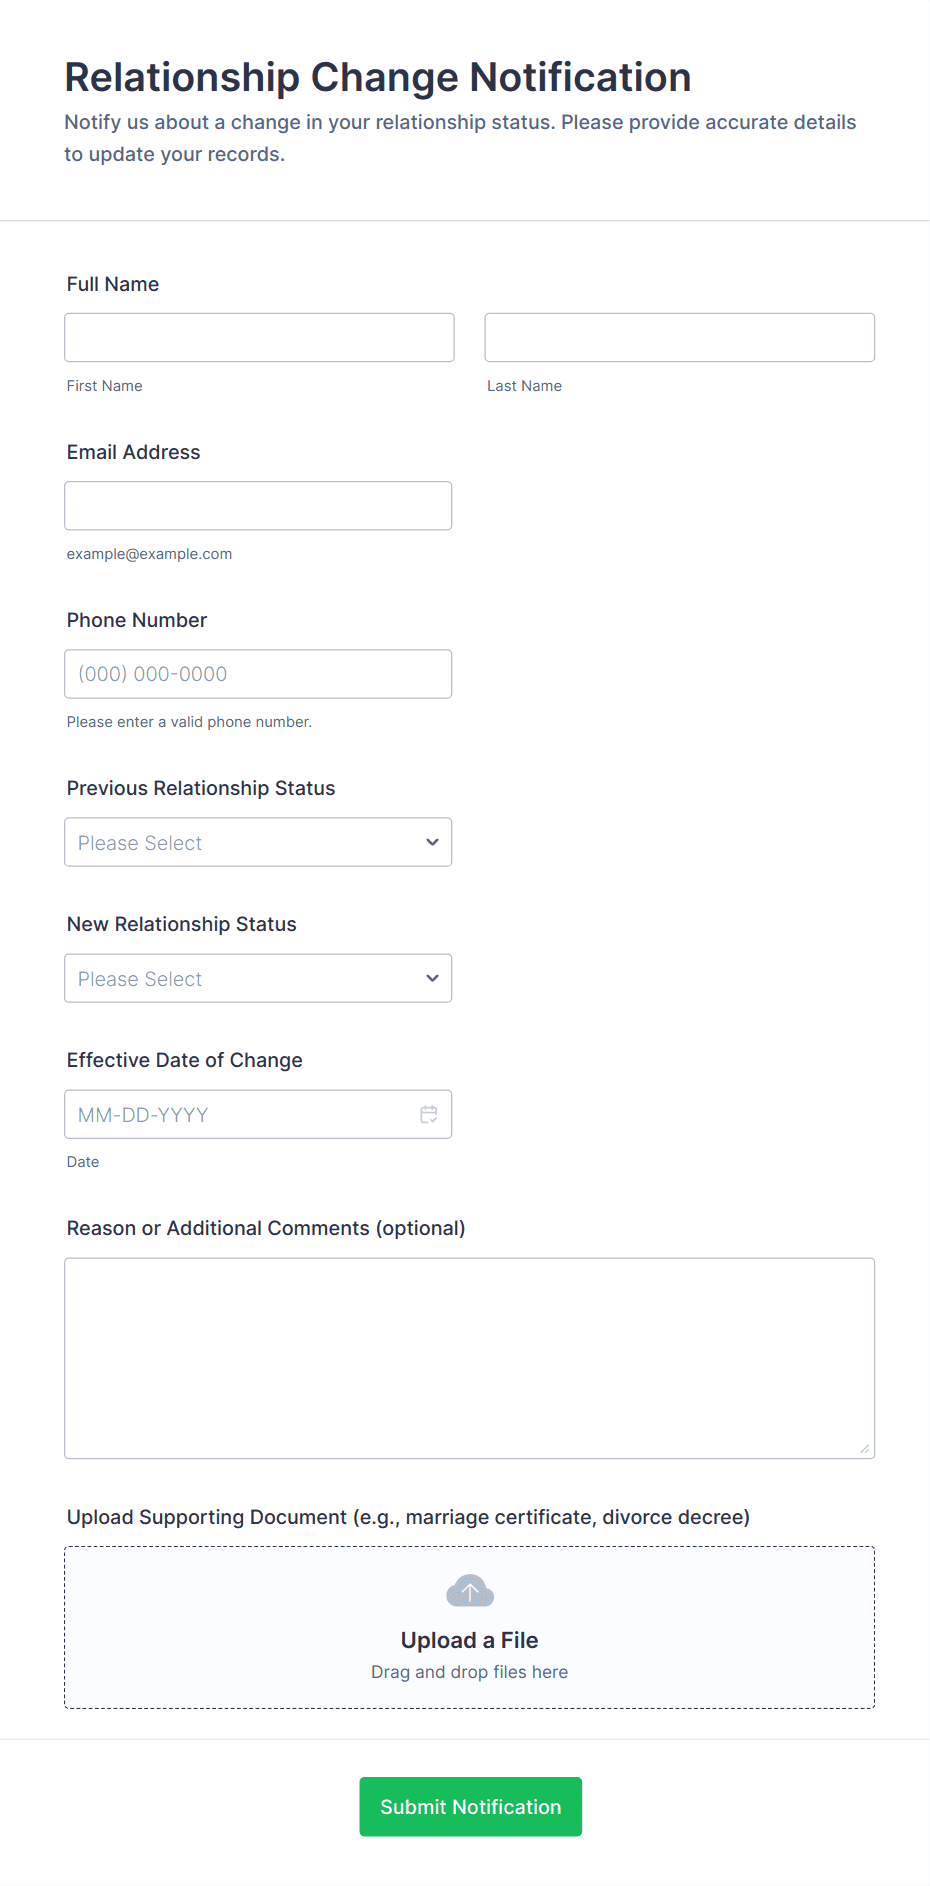Click the Email Address label
Image resolution: width=930 pixels, height=1886 pixels.
coord(134,452)
